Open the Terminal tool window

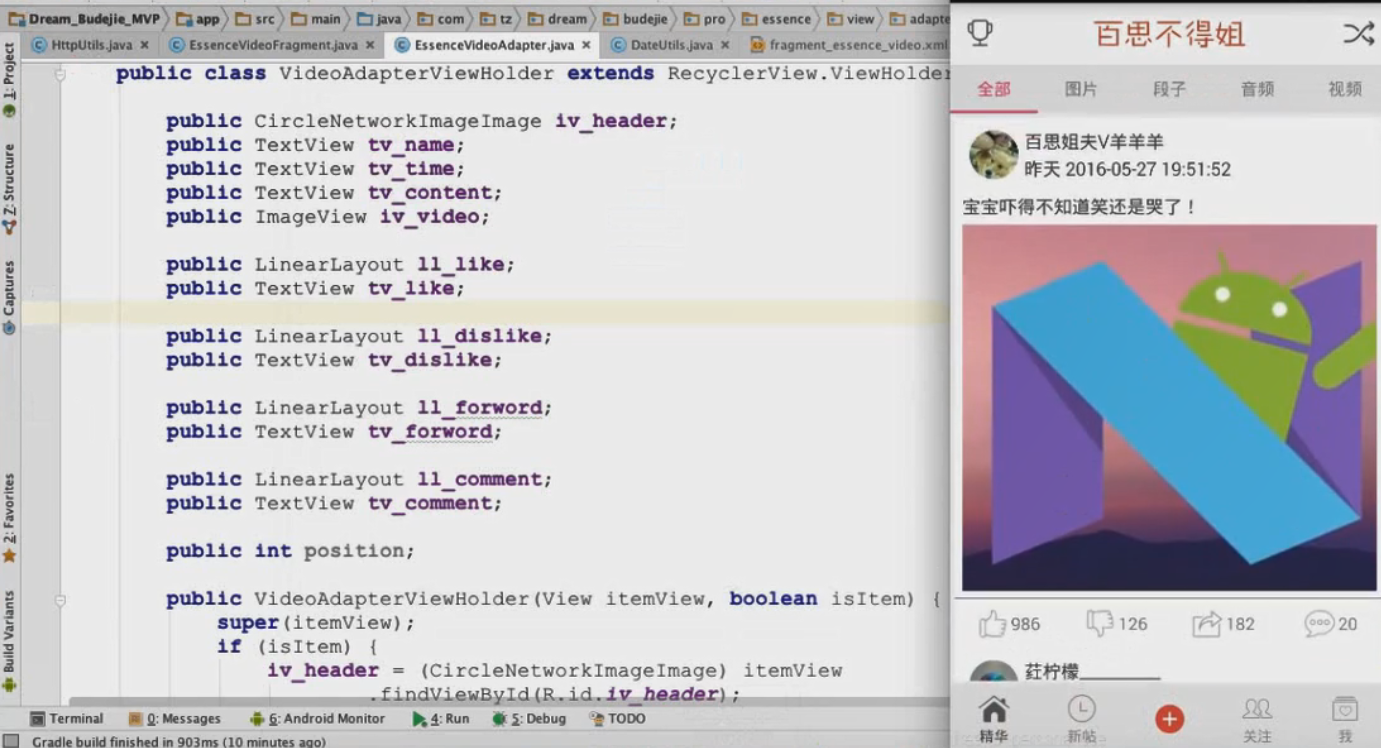pyautogui.click(x=67, y=718)
